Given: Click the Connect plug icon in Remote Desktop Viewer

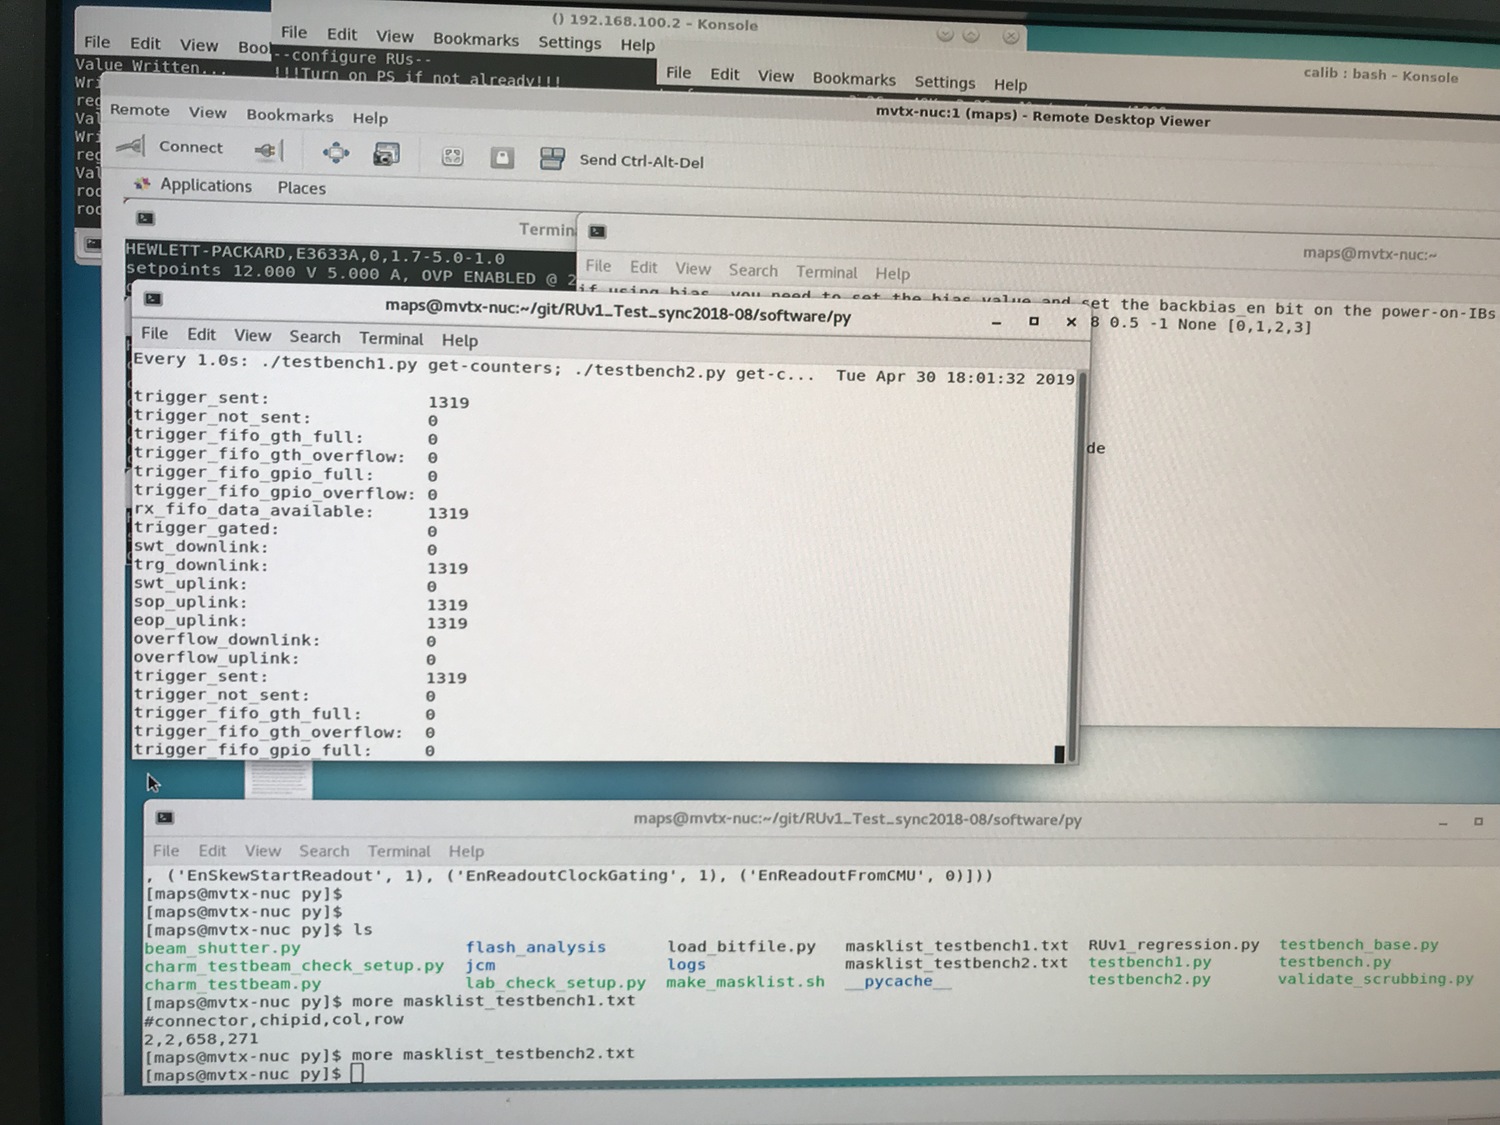Looking at the screenshot, I should coord(130,147).
